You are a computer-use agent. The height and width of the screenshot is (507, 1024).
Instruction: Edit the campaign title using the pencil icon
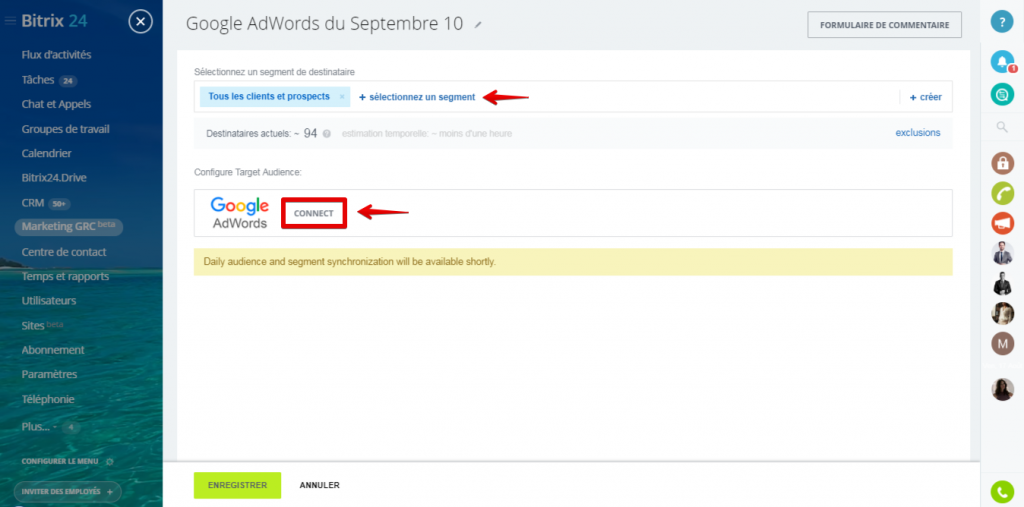(478, 25)
